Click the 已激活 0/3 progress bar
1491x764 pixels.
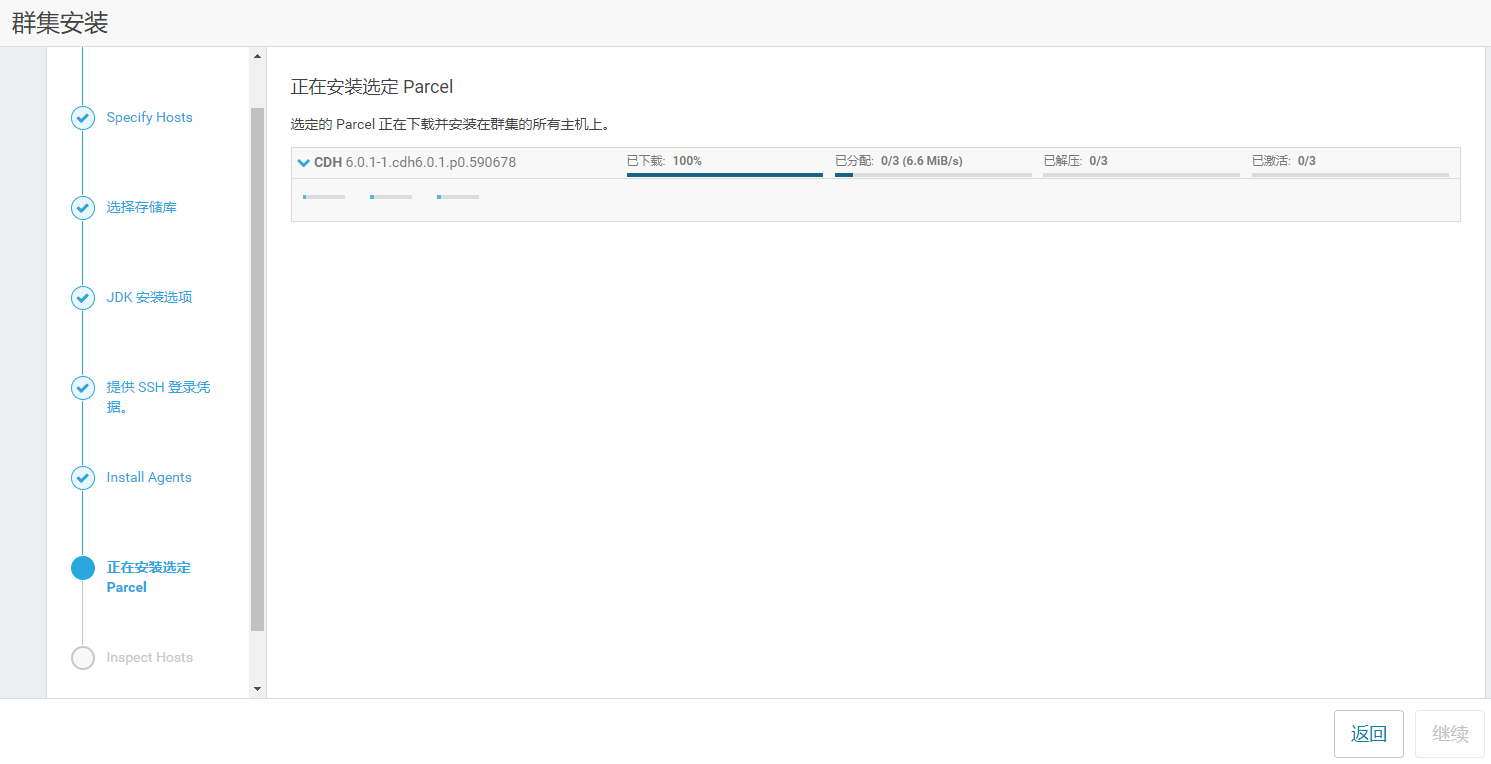(1350, 174)
